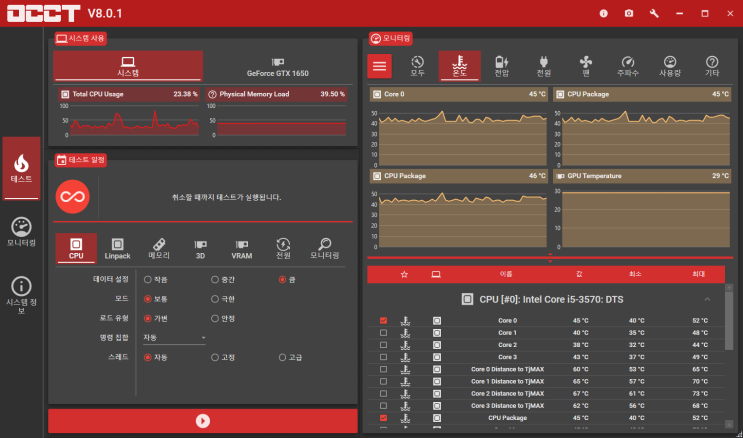The height and width of the screenshot is (438, 743).
Task: Click the Total CPU Usage graph
Action: 135,119
